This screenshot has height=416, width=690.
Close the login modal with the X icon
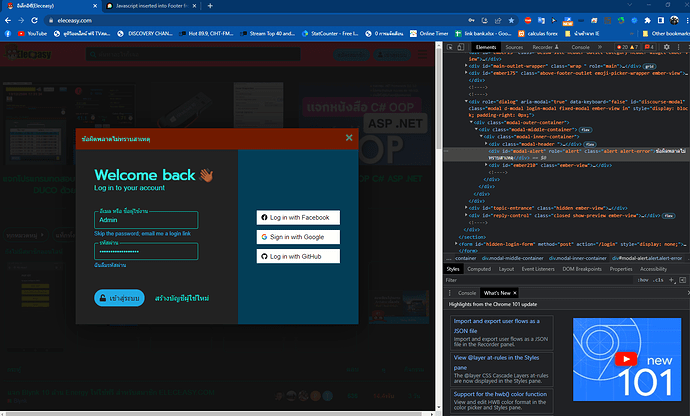coord(349,138)
